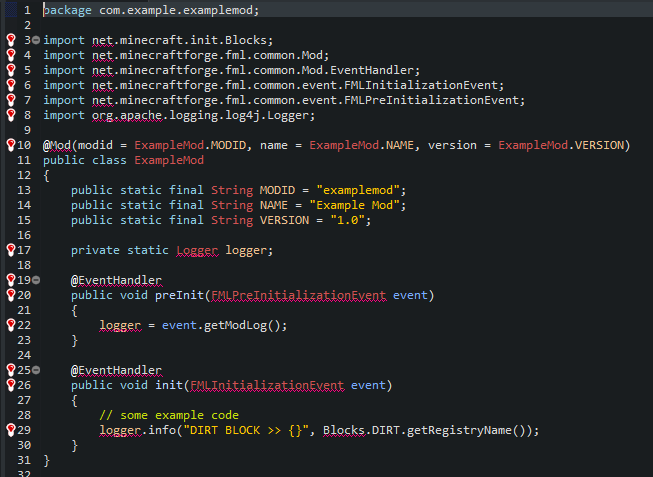This screenshot has height=477, width=653.
Task: Click the error icon at line 10
Action: click(10, 145)
